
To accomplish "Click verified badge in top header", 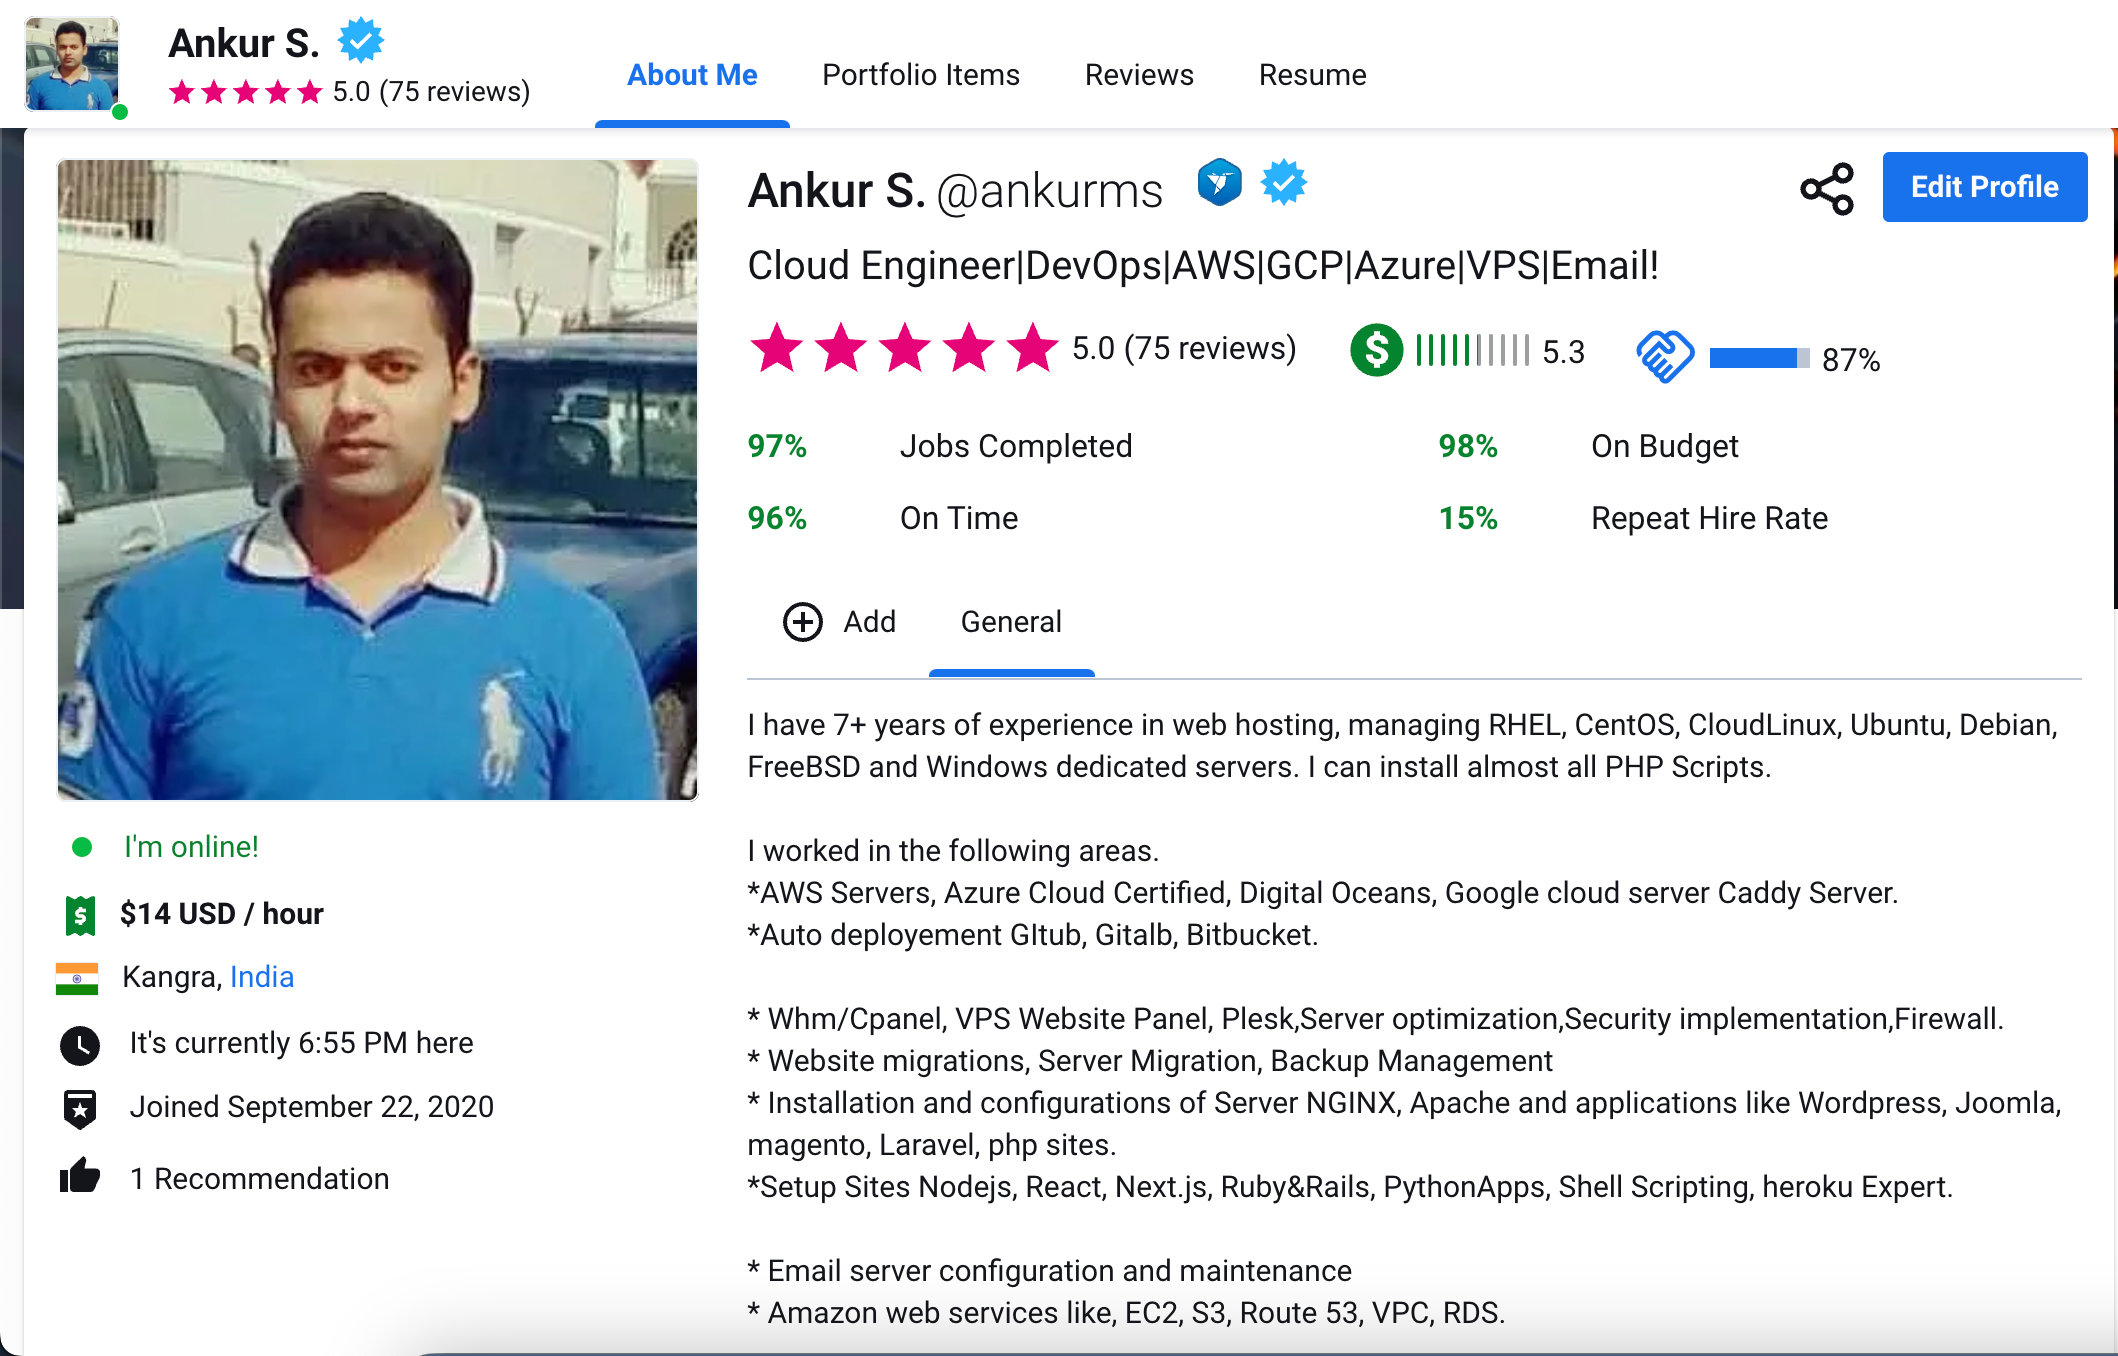I will tap(361, 41).
